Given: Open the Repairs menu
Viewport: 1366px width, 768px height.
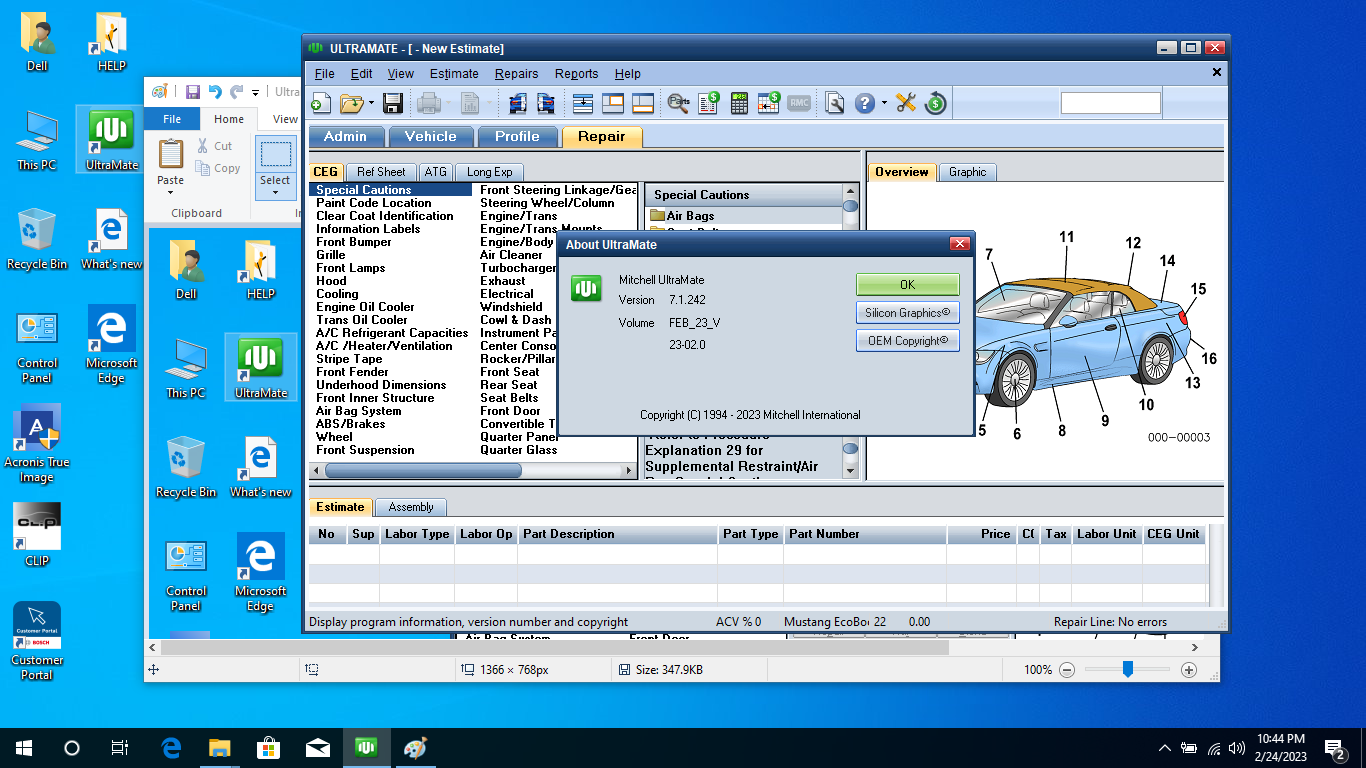Looking at the screenshot, I should [x=516, y=73].
